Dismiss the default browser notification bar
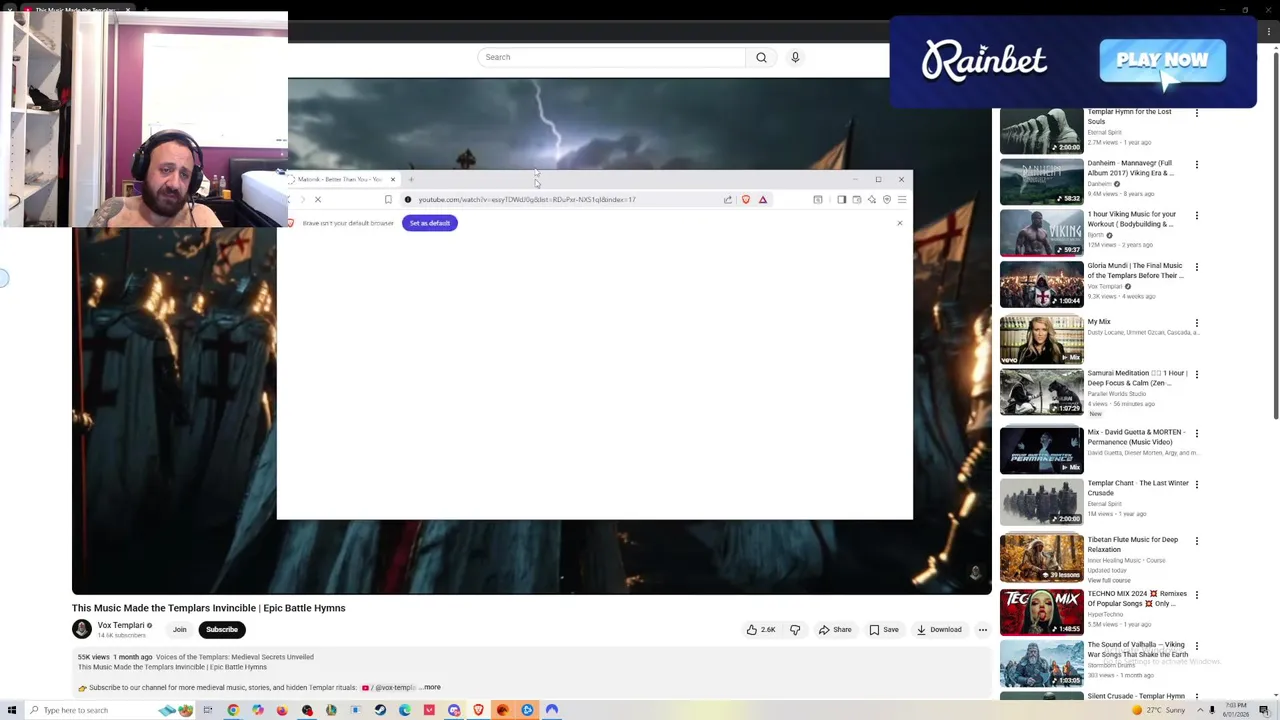Viewport: 1280px width, 720px height. pyautogui.click(x=900, y=223)
